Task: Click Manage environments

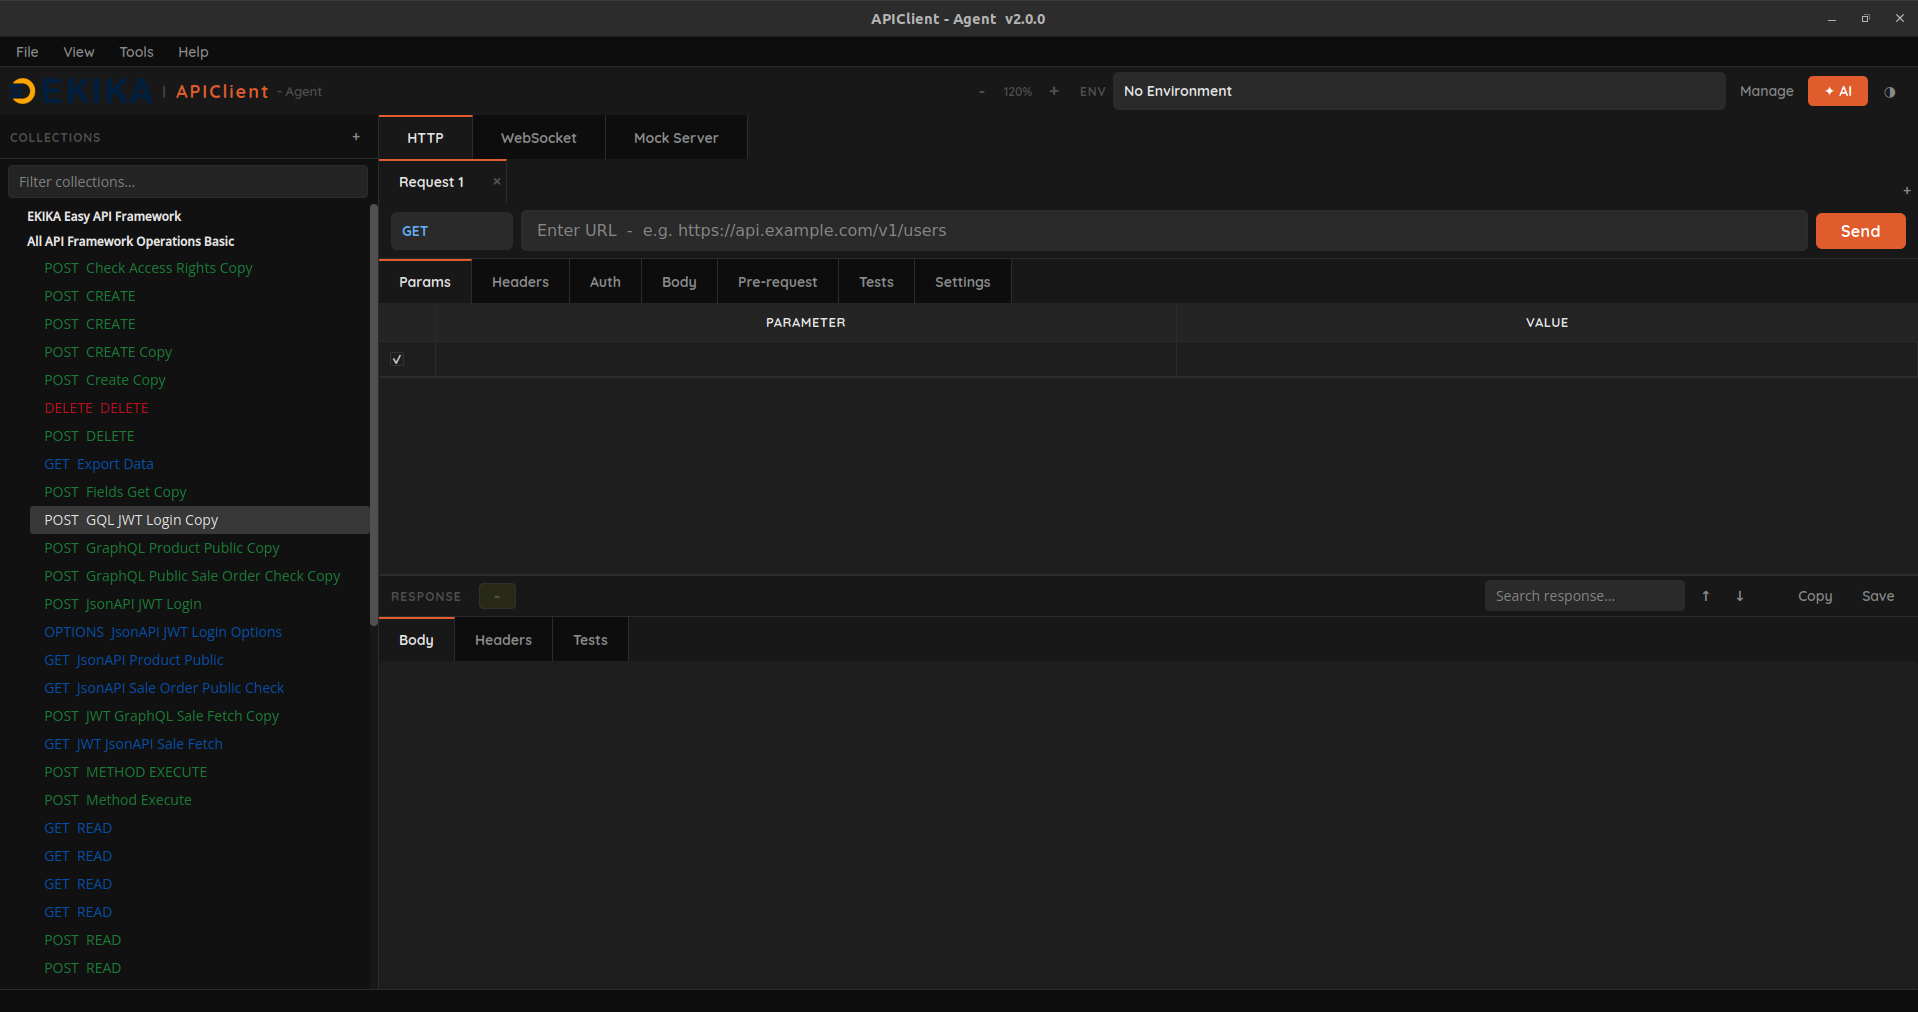Action: (x=1766, y=91)
